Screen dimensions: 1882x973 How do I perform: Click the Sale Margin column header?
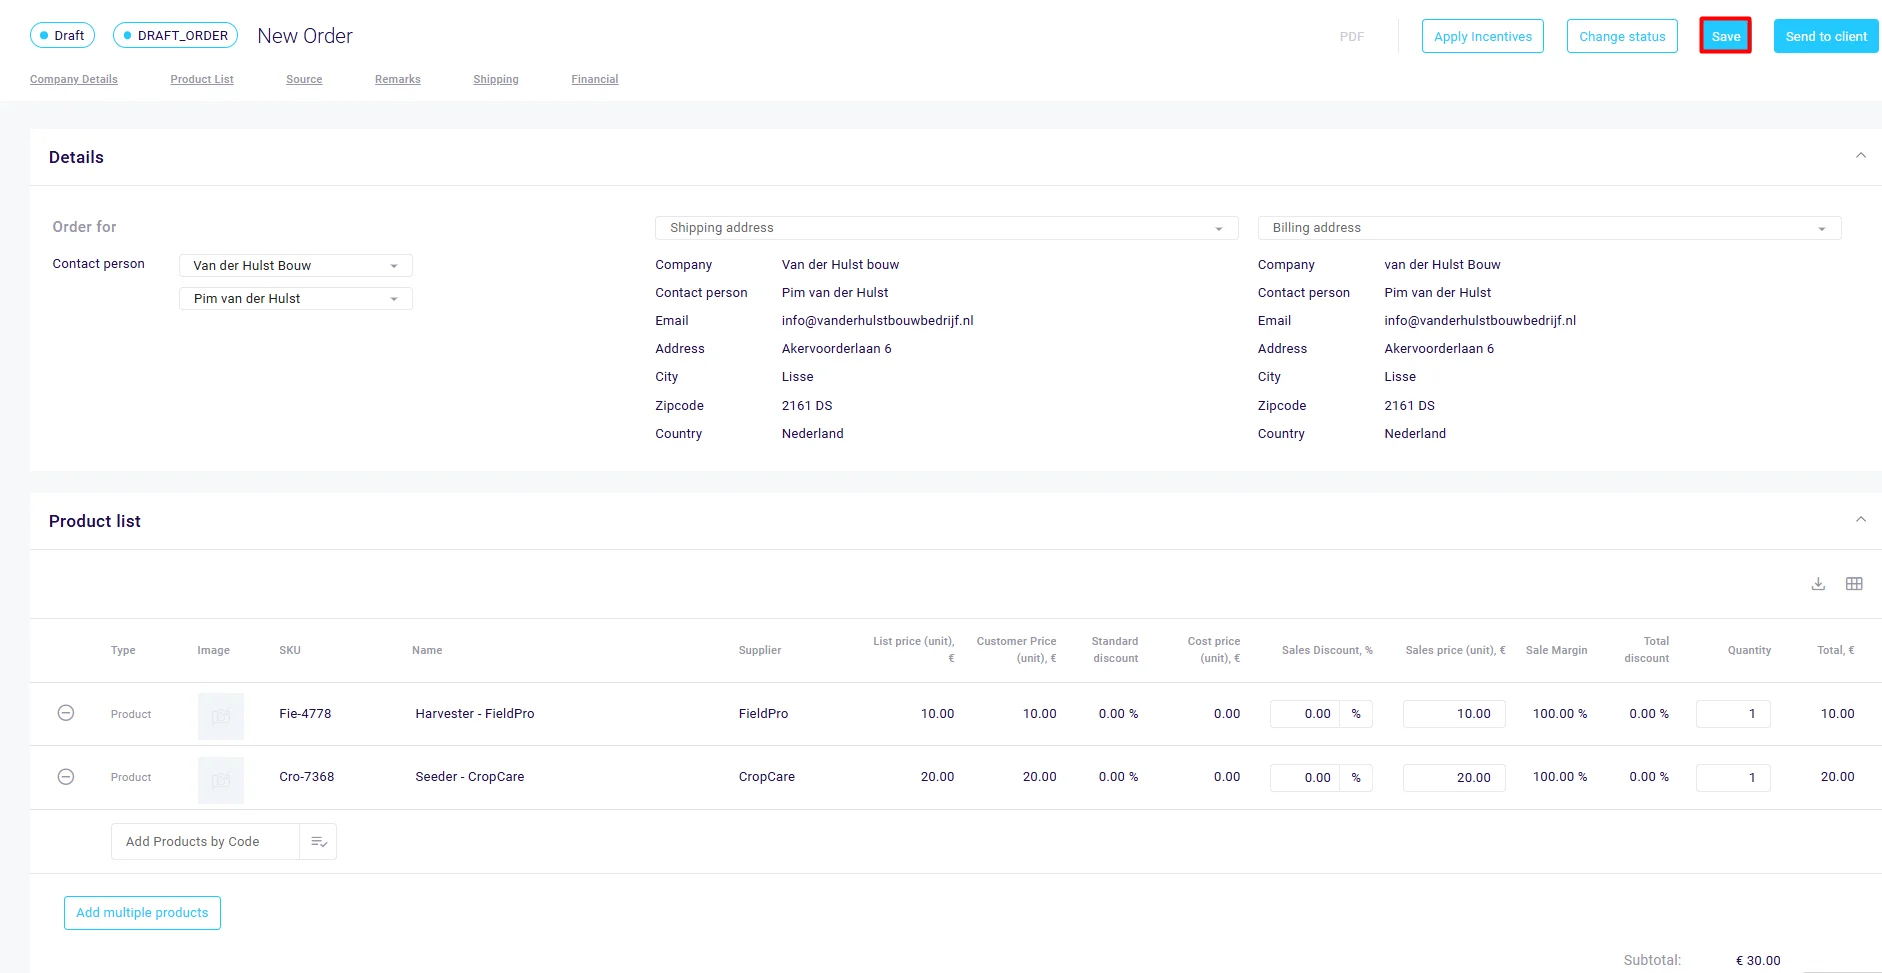tap(1556, 650)
